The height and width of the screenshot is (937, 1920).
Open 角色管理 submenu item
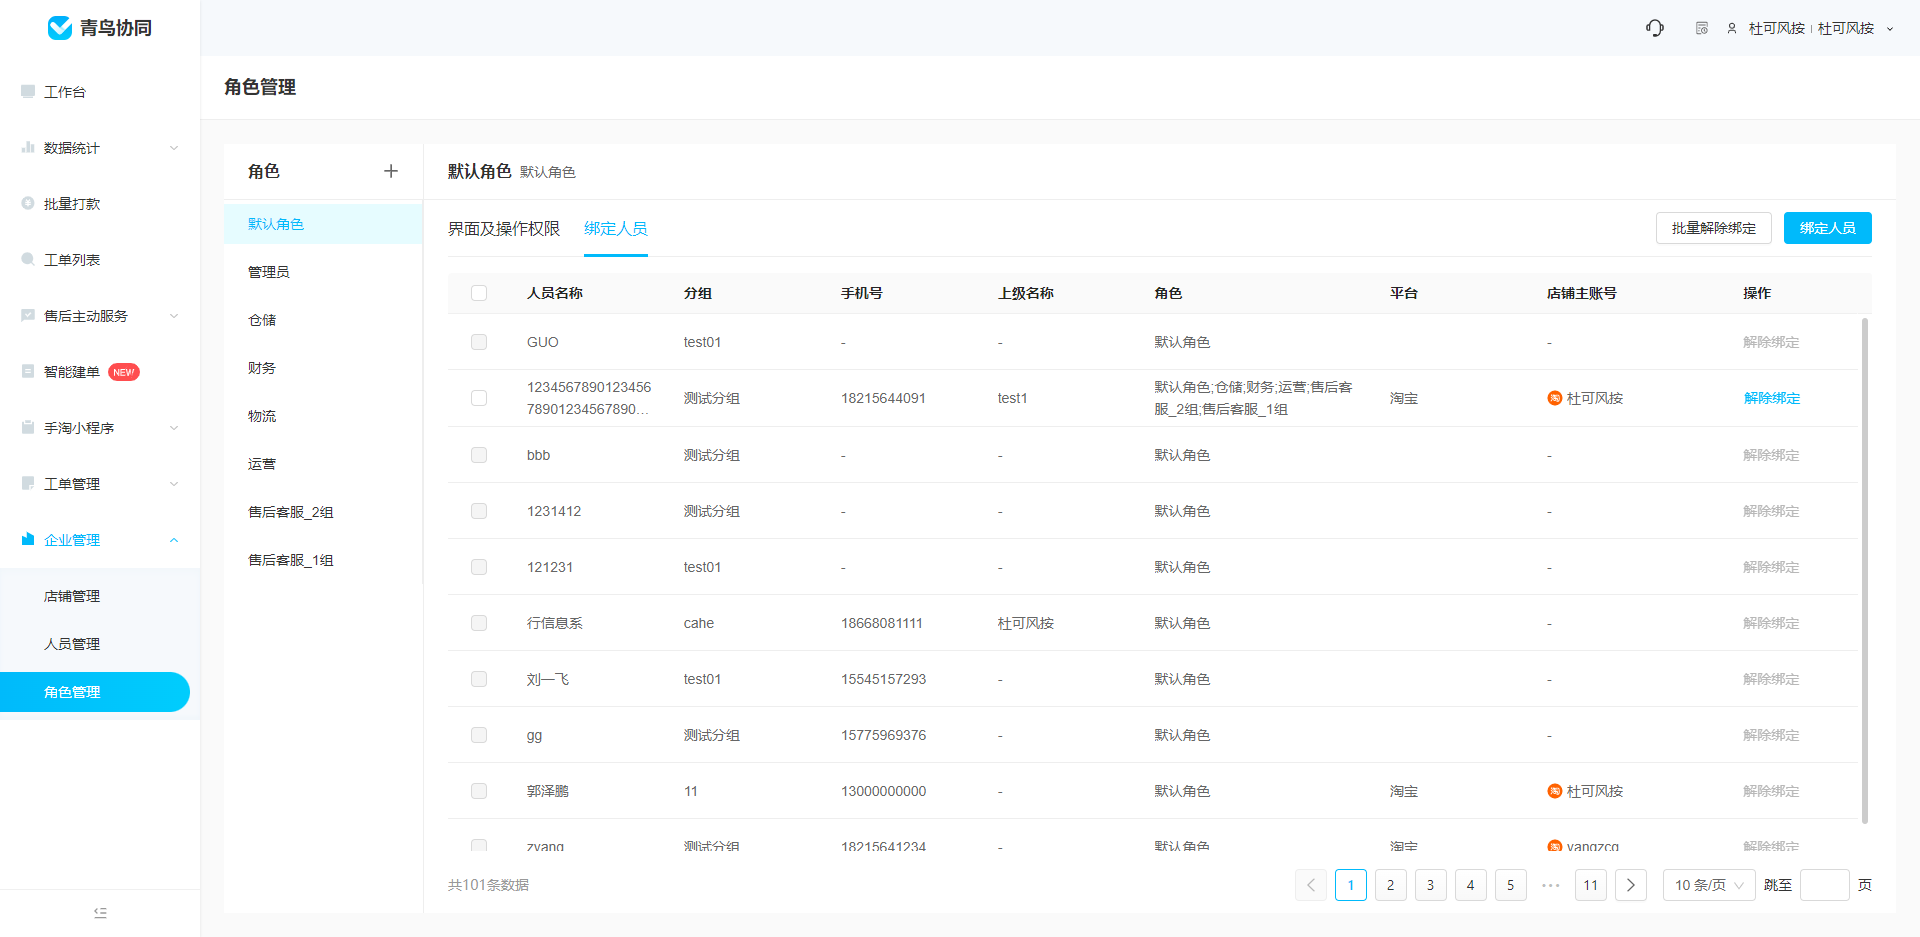click(x=95, y=692)
